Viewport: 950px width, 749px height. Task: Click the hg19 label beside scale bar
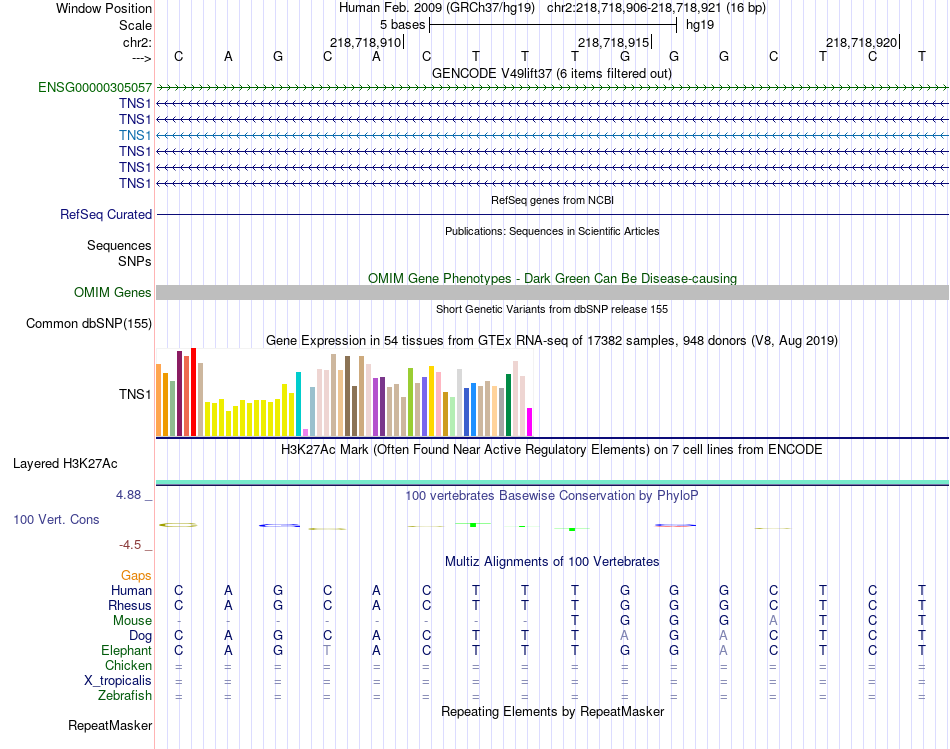point(700,25)
